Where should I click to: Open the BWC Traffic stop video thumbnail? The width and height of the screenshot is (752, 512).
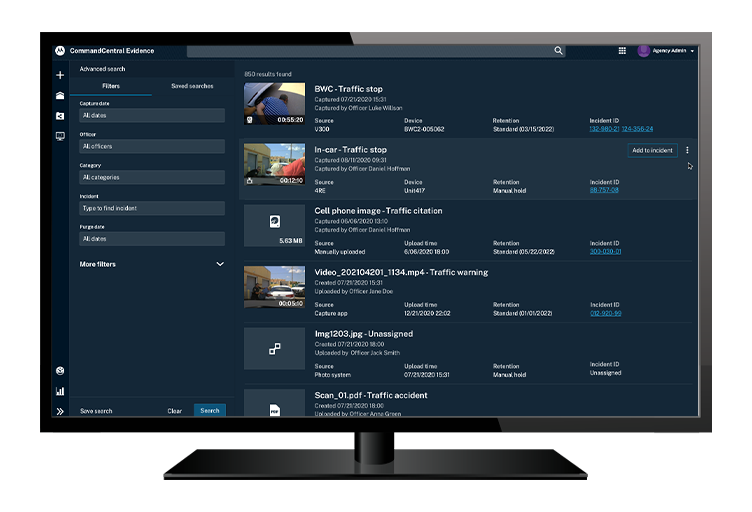[274, 103]
